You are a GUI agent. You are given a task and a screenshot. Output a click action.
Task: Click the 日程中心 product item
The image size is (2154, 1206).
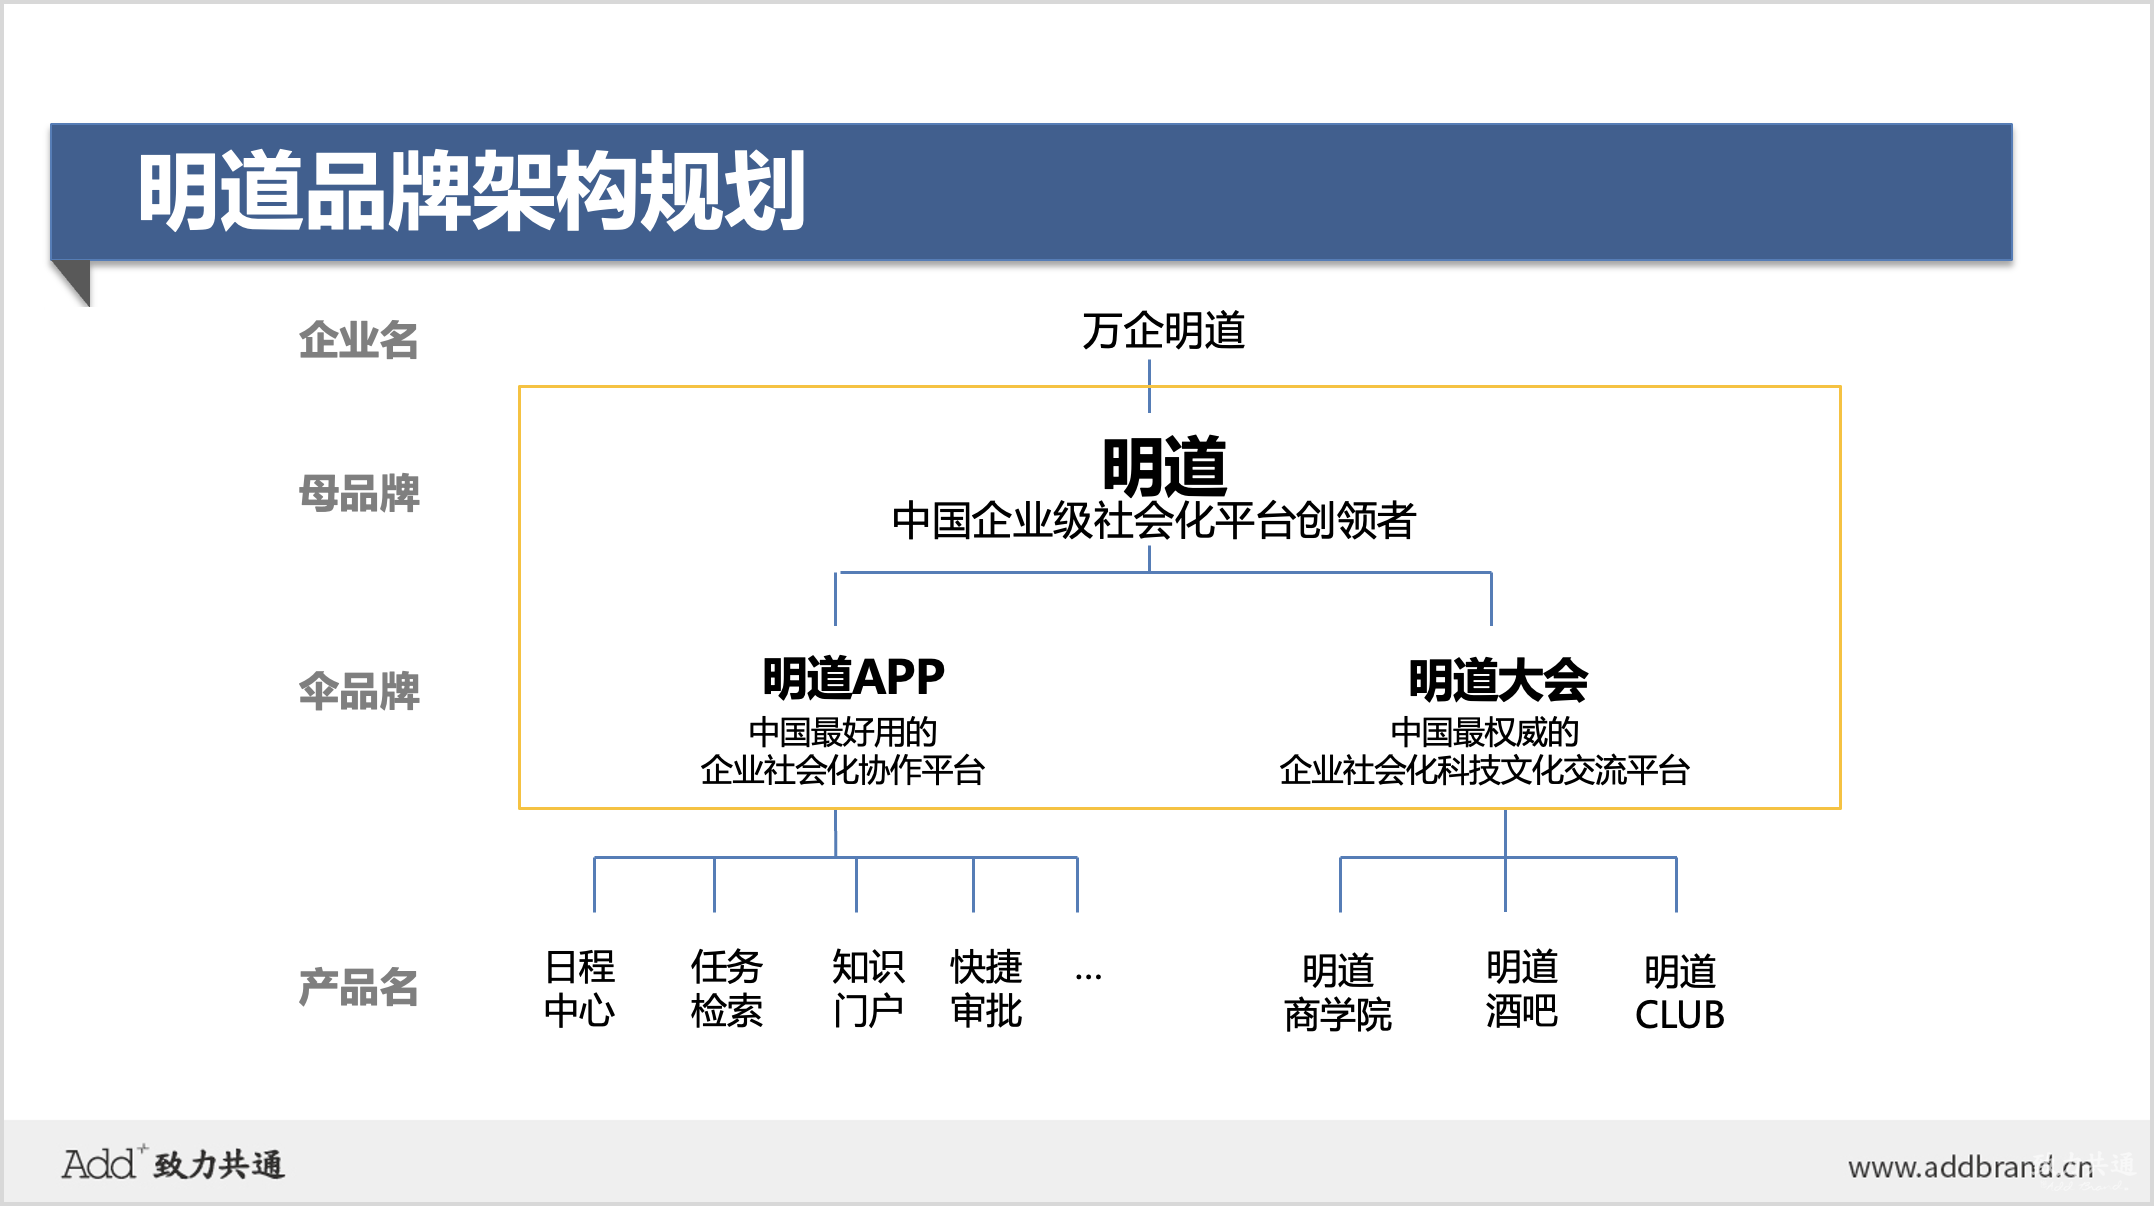click(x=580, y=988)
